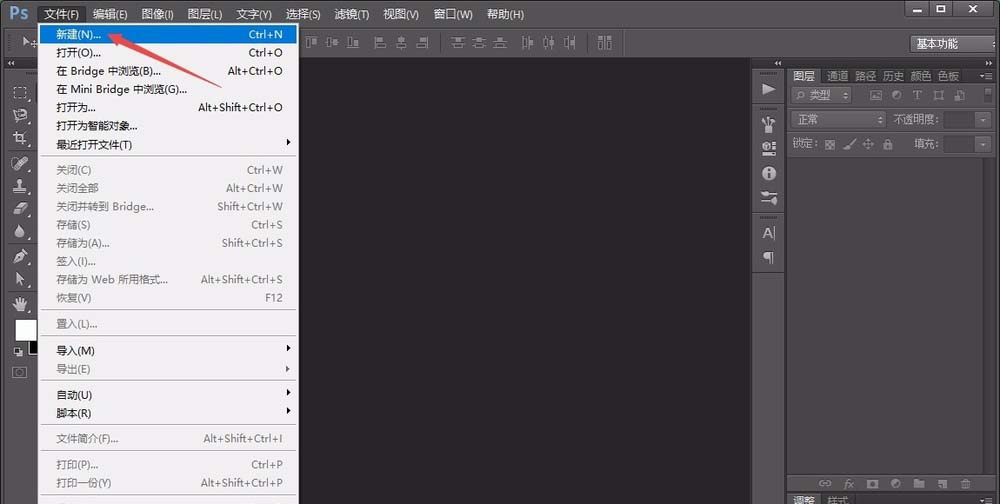Choose 打开为智能对象...
This screenshot has height=504, width=1000.
pos(168,126)
